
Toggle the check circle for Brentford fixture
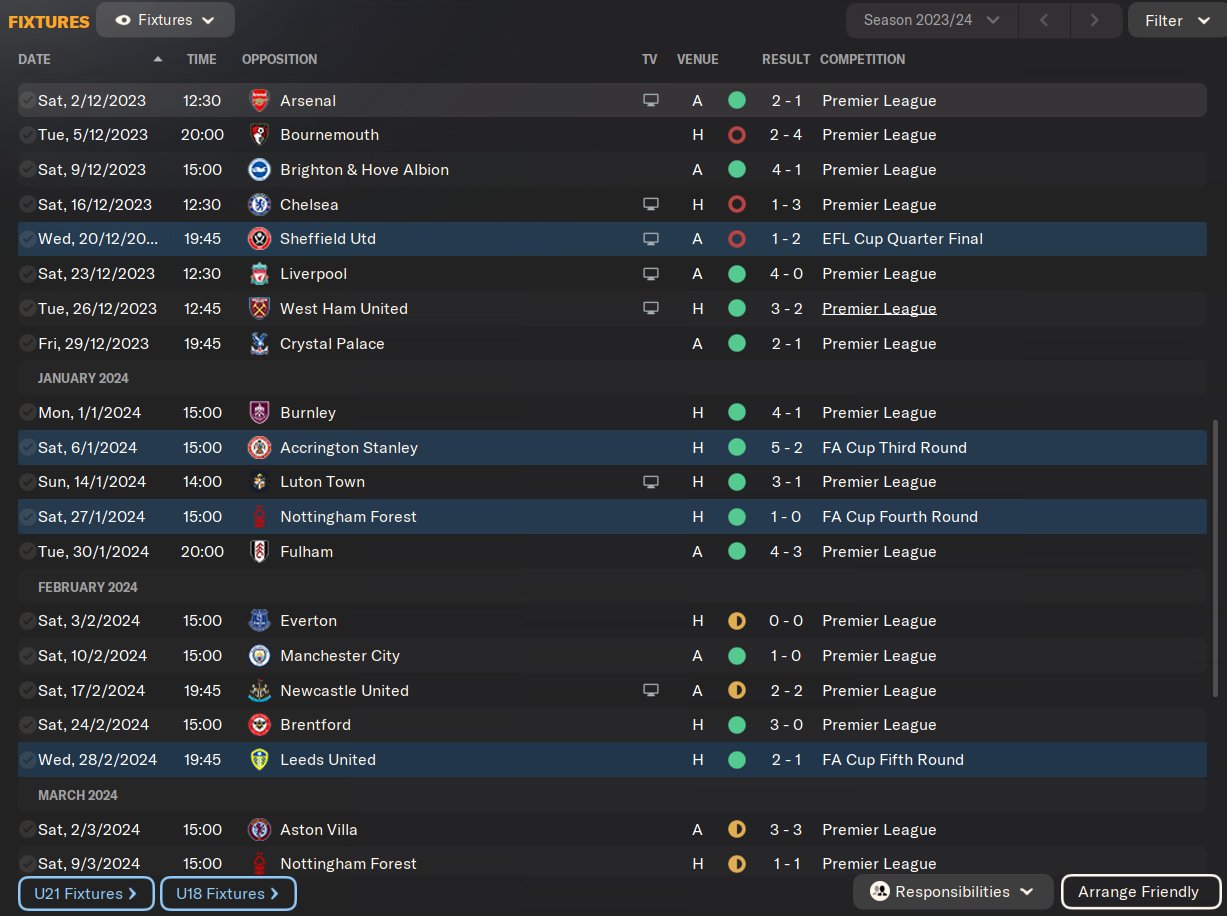point(27,725)
